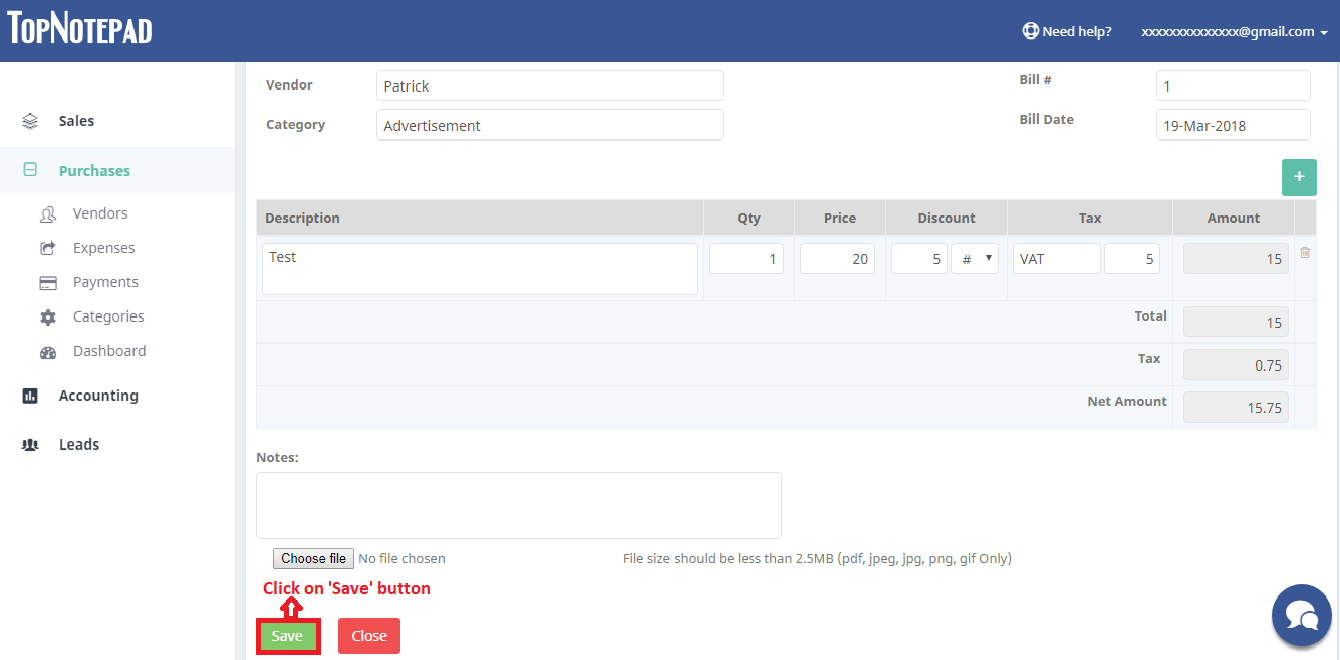Click the Categories gear icon
1340x660 pixels.
coord(48,317)
